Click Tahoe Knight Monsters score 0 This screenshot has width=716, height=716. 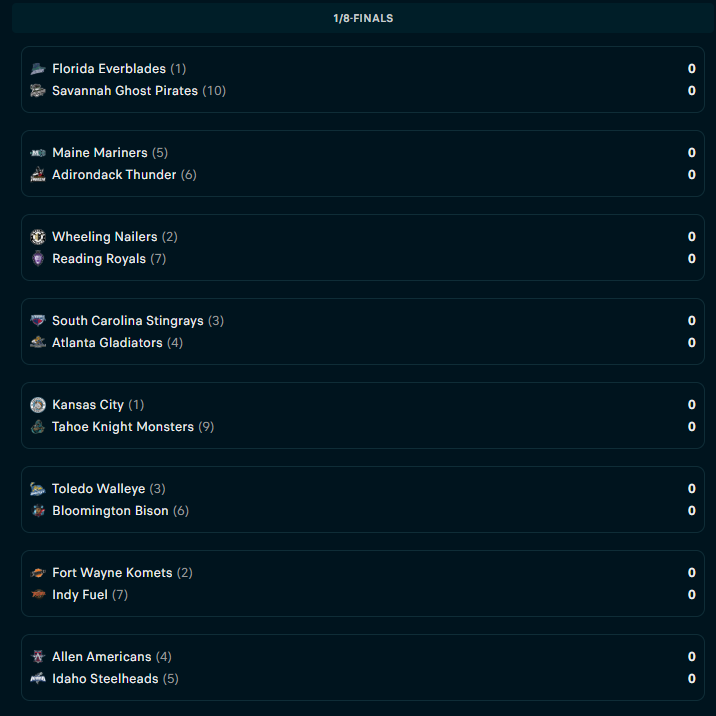click(x=691, y=427)
